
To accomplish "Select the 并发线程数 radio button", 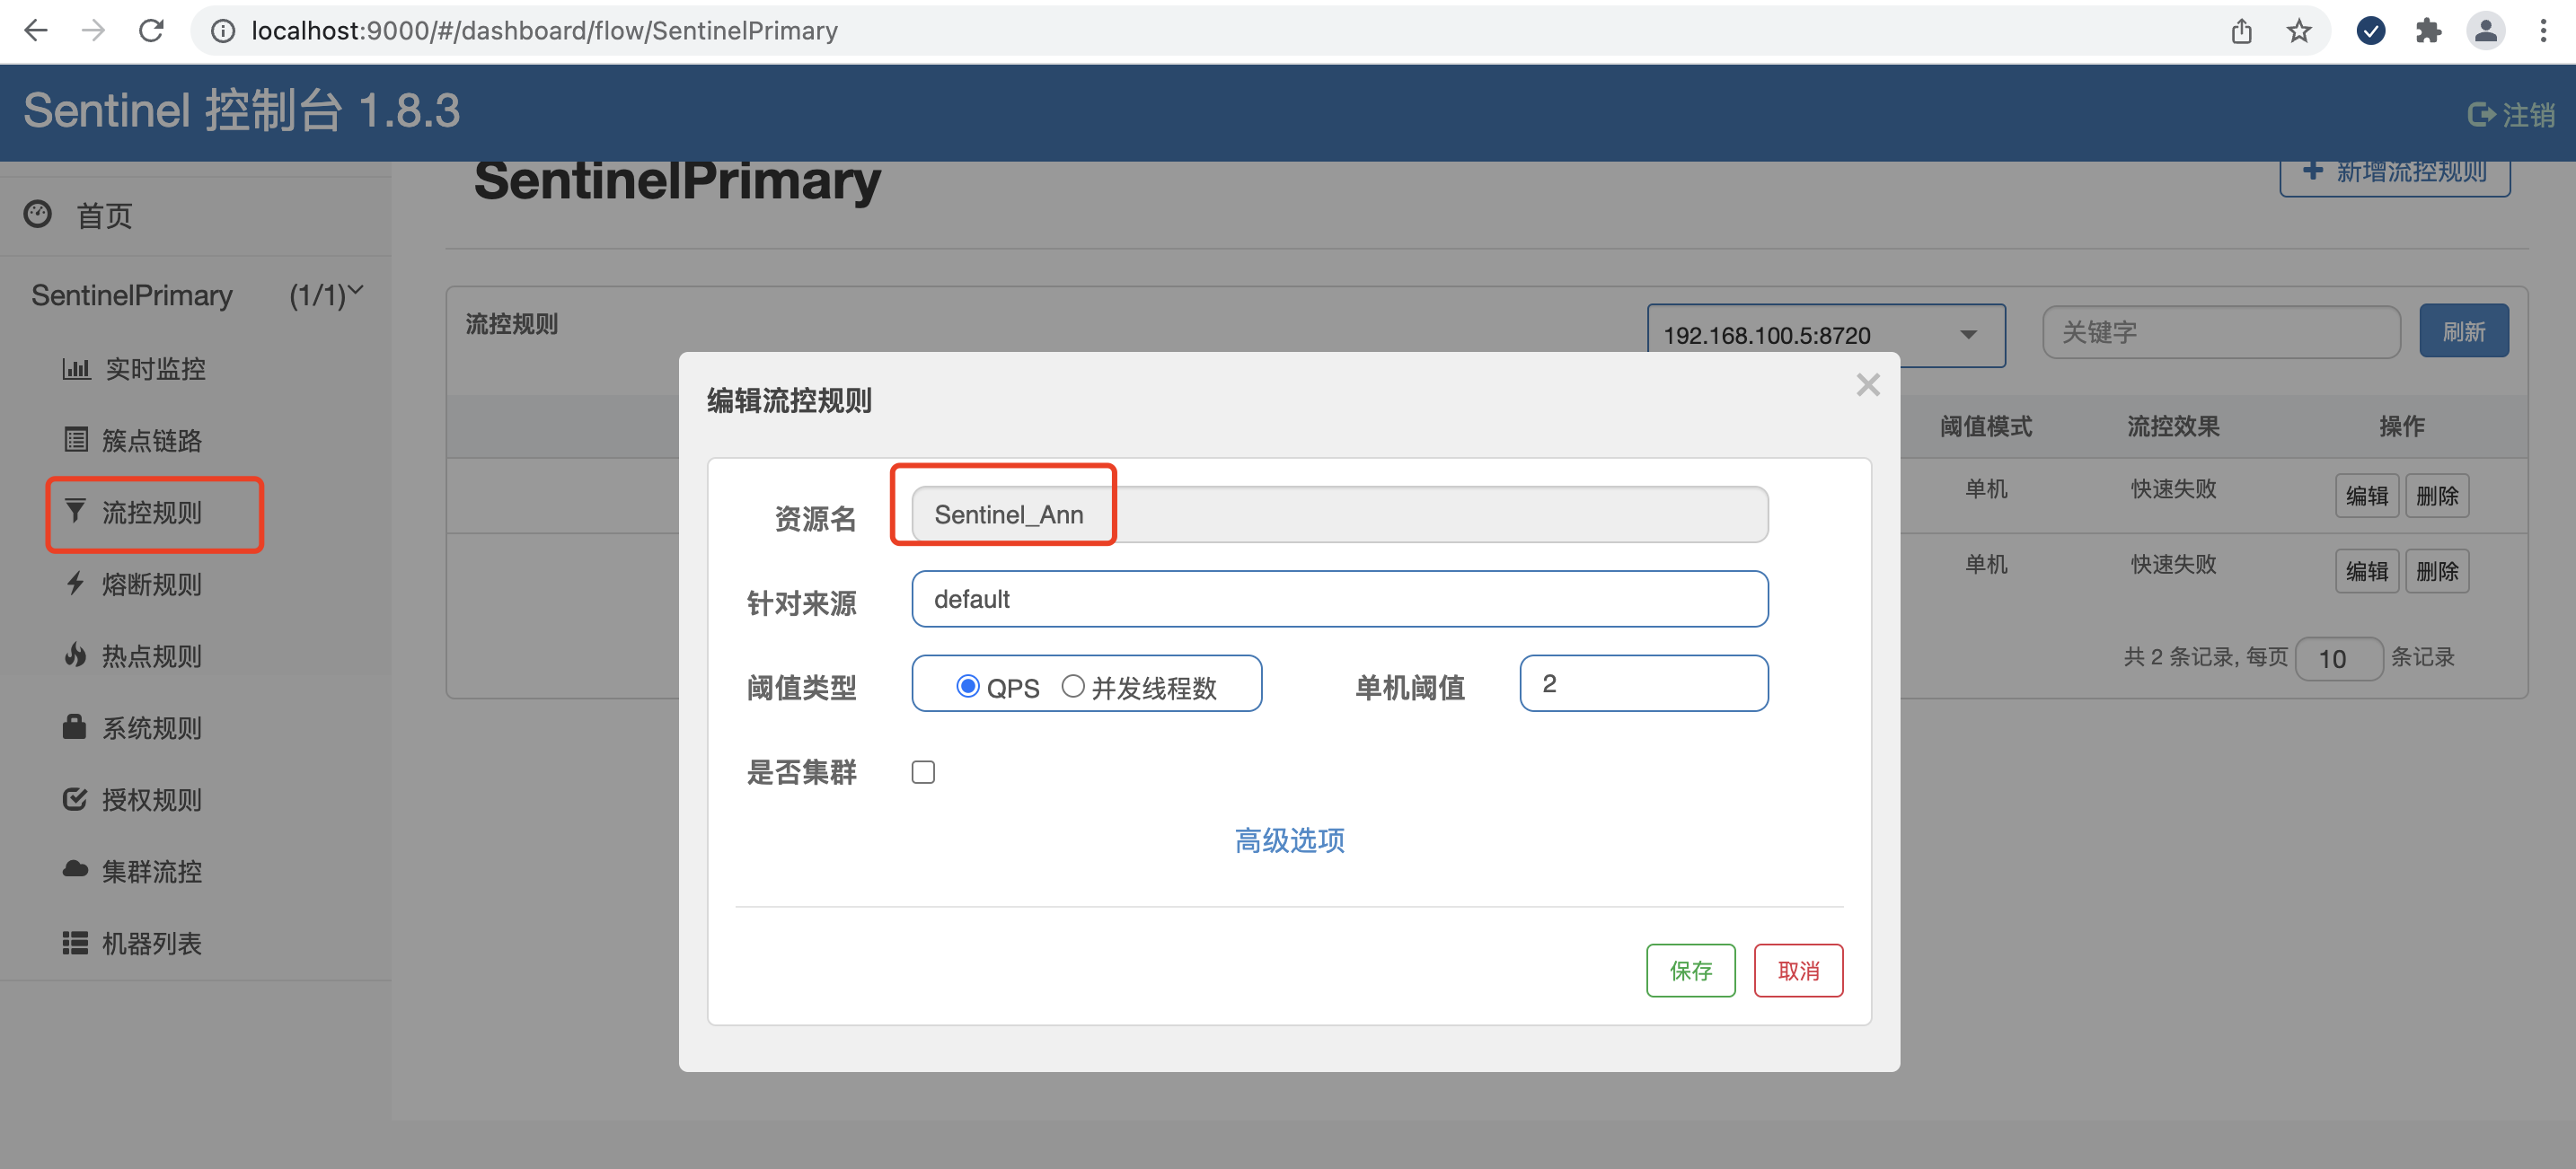I will click(x=1072, y=686).
